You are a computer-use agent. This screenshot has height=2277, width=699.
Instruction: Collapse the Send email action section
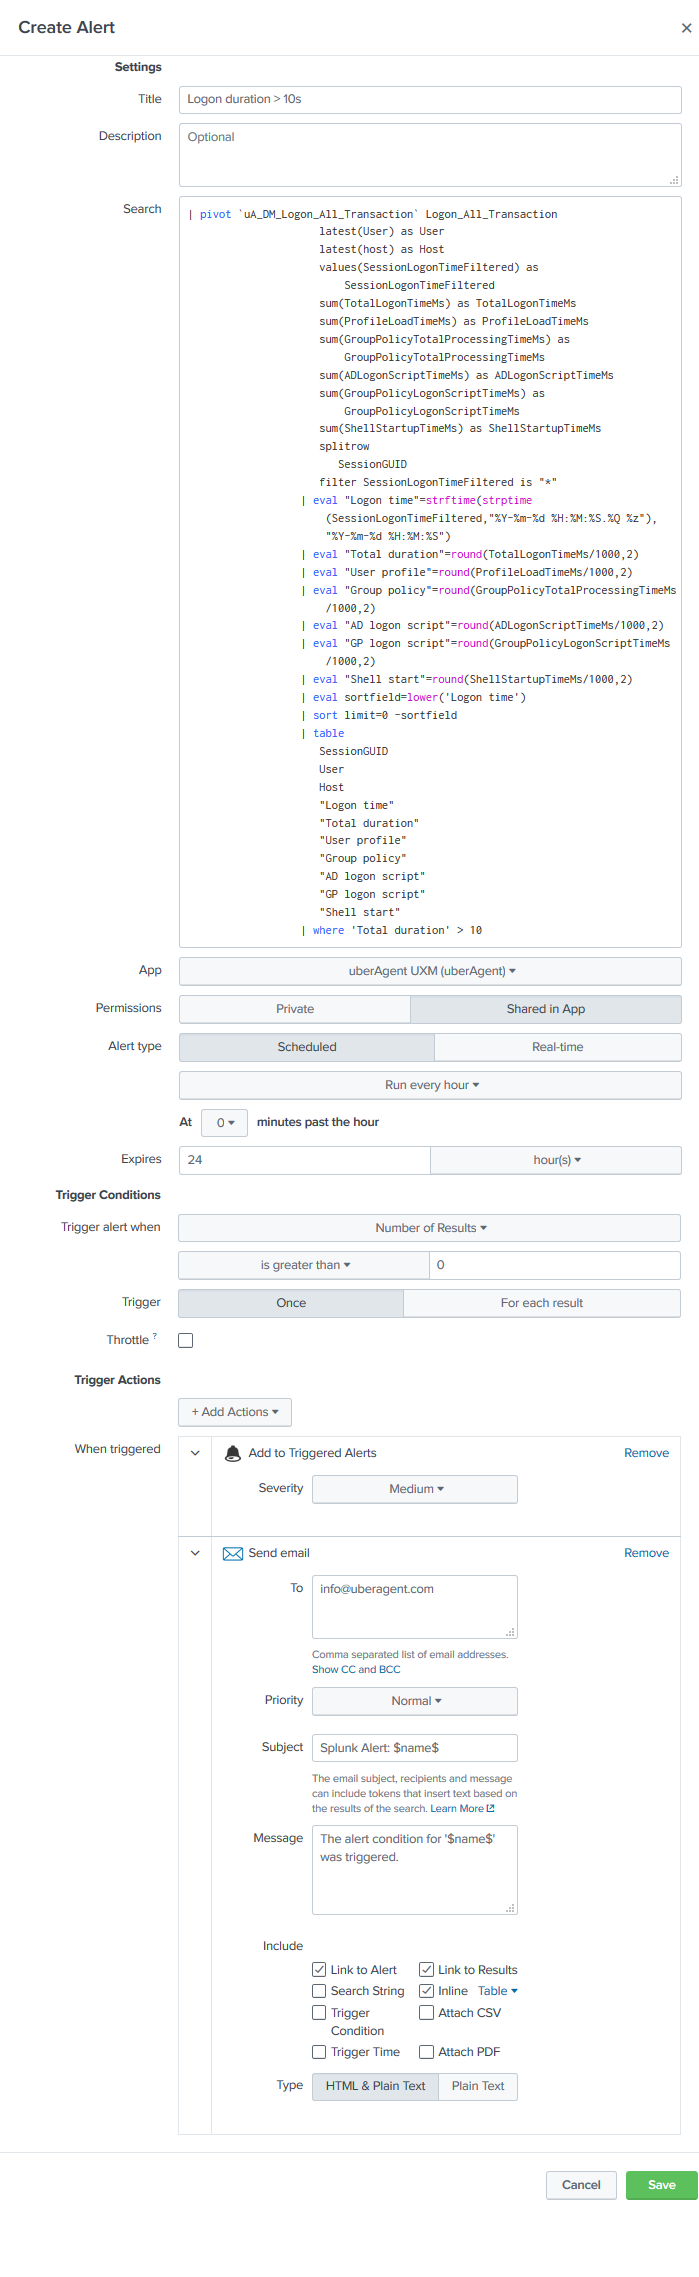click(195, 1553)
